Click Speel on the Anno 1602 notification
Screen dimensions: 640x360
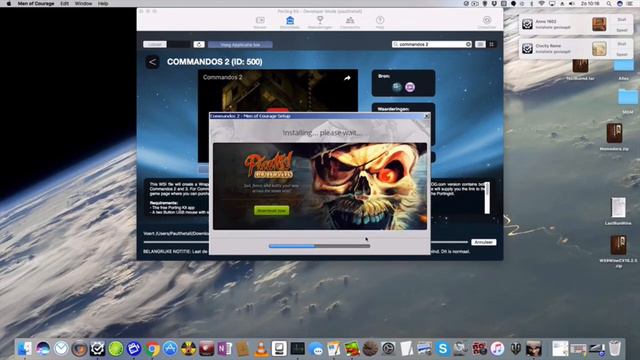[622, 30]
